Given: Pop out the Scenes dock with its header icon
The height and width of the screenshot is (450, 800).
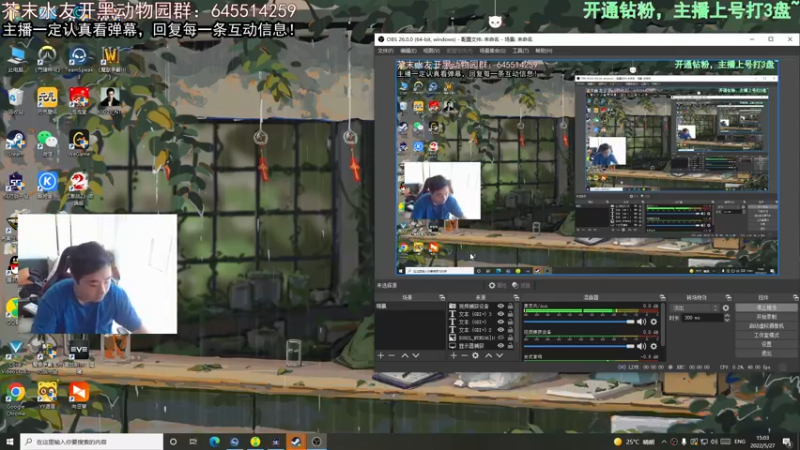Looking at the screenshot, I should pos(442,297).
